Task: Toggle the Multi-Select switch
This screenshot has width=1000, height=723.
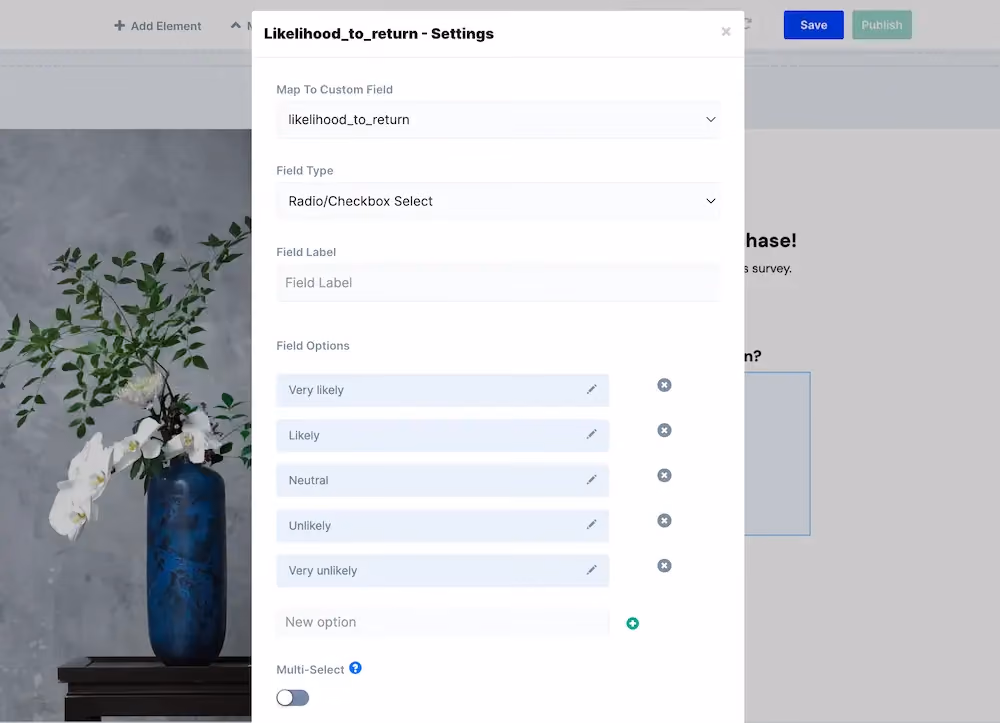Action: [x=293, y=698]
